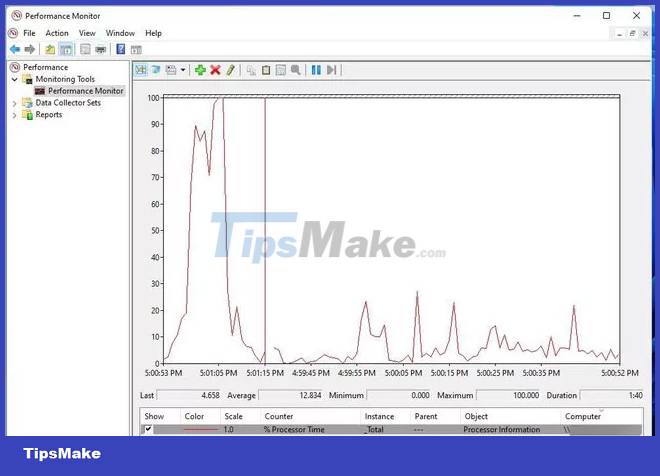Select Reports in the tree
This screenshot has height=476, width=660.
click(x=48, y=114)
